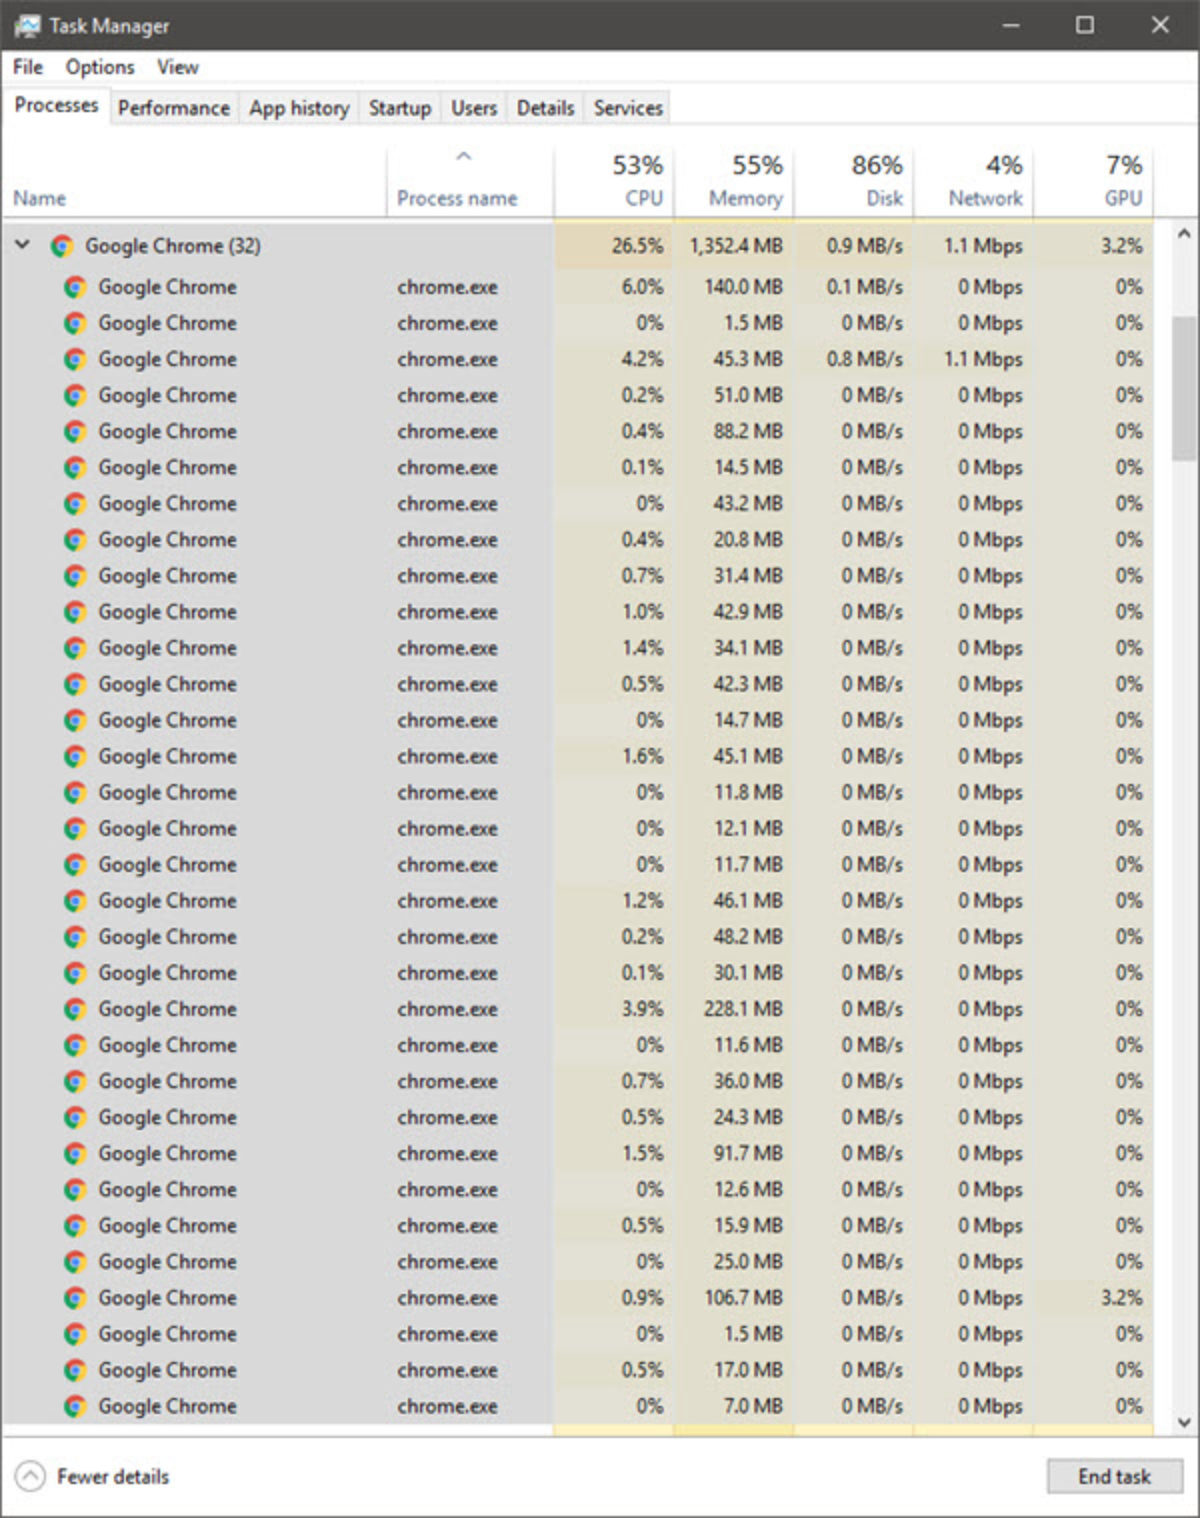Sort by the CPU column header
1200x1518 pixels.
(x=614, y=181)
